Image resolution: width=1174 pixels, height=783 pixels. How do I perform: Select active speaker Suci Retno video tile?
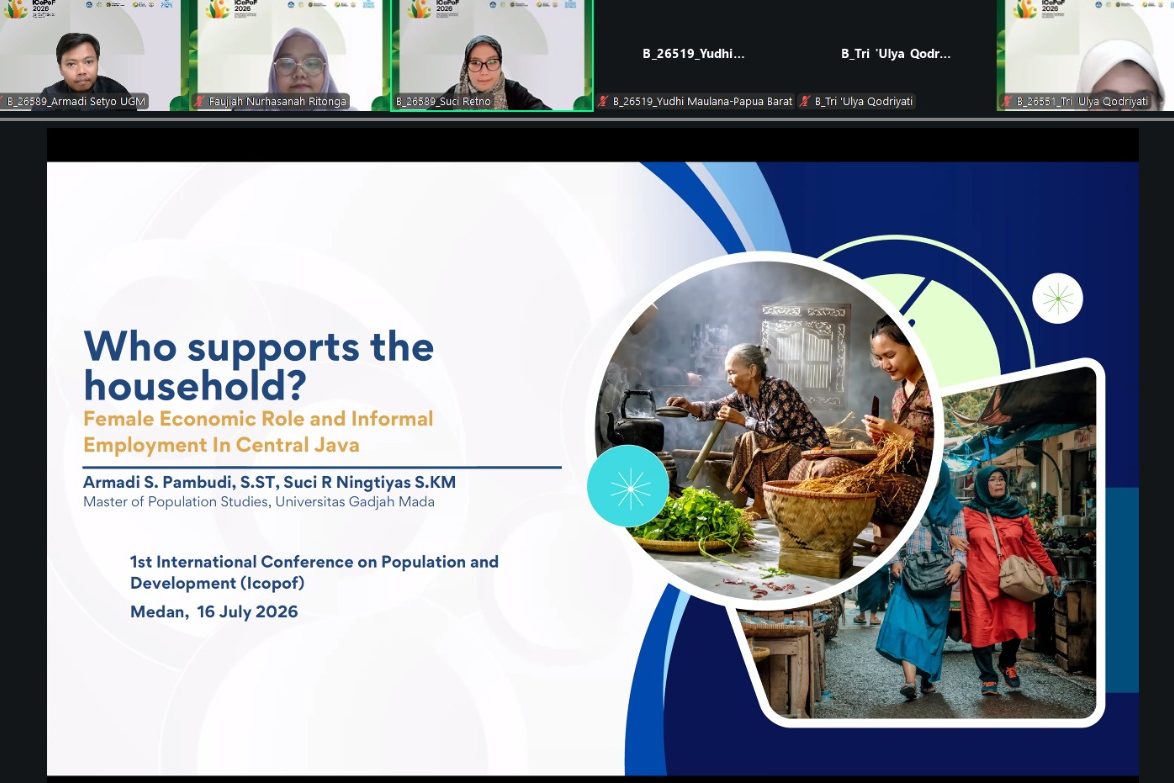pyautogui.click(x=492, y=55)
